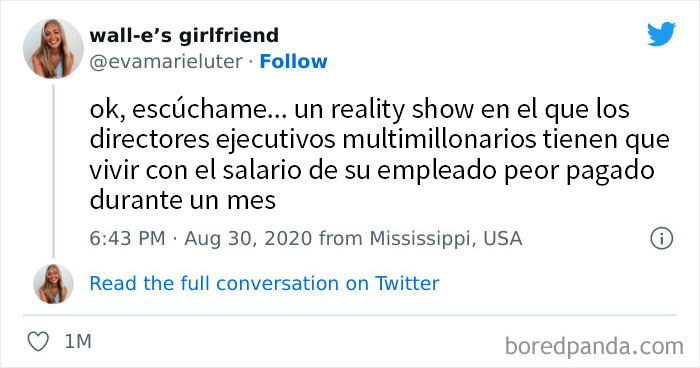Viewport: 700px width, 368px height.
Task: Select the Aug 30, 2020 date
Action: point(248,238)
